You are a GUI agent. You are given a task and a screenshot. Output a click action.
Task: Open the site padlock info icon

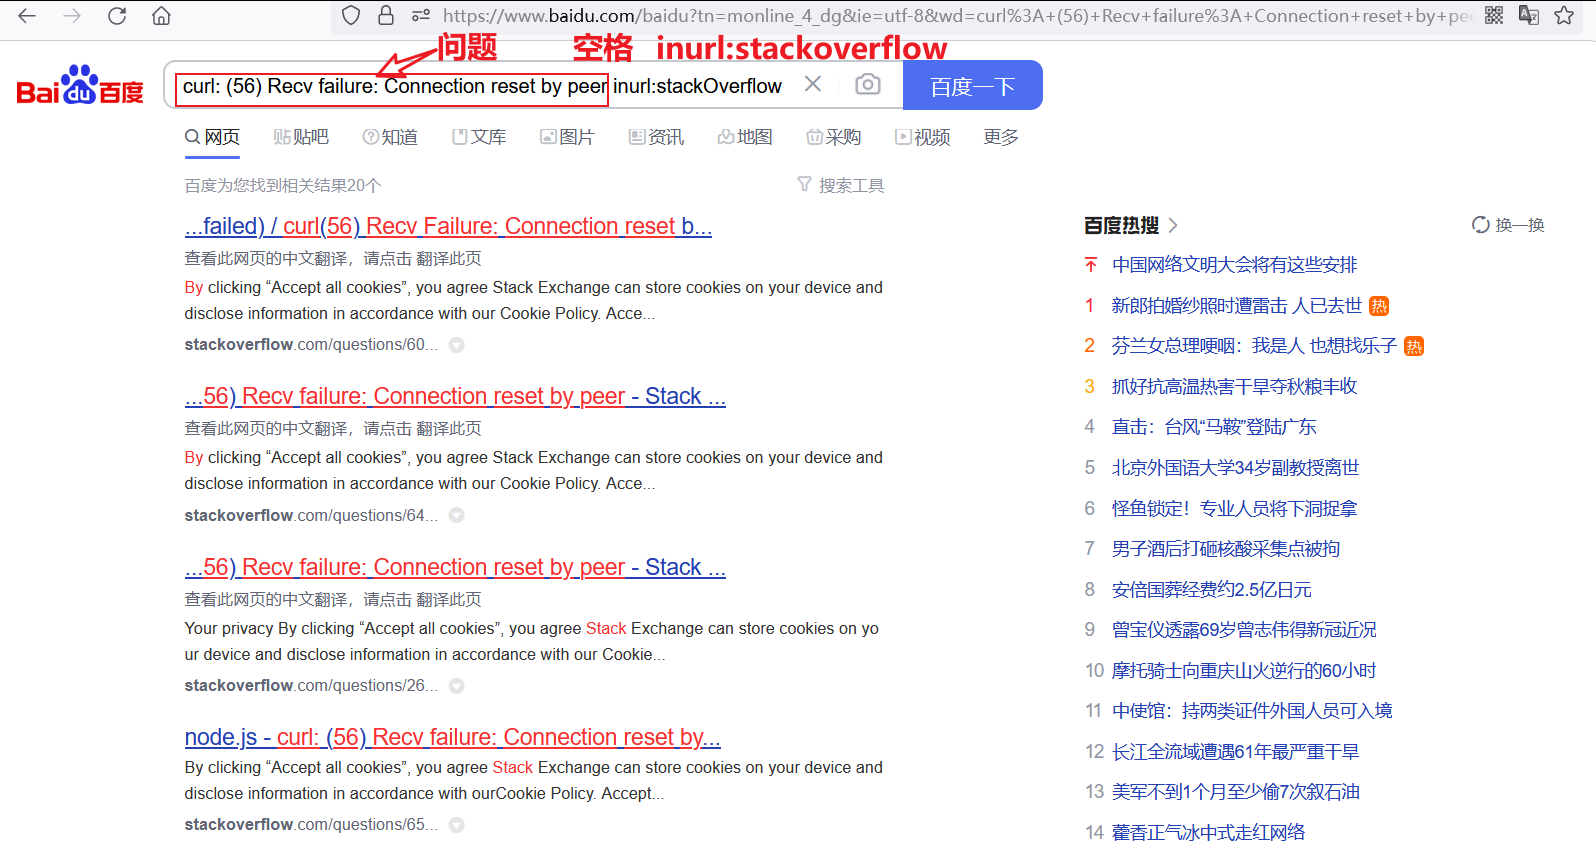(386, 15)
